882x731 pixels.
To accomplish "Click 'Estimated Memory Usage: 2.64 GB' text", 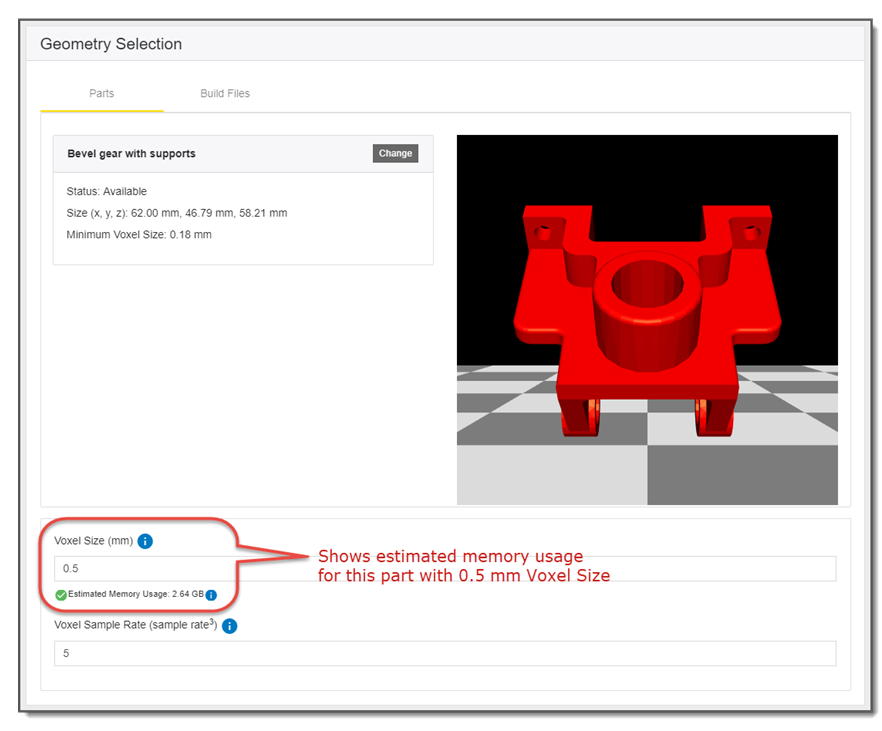I will (x=136, y=594).
